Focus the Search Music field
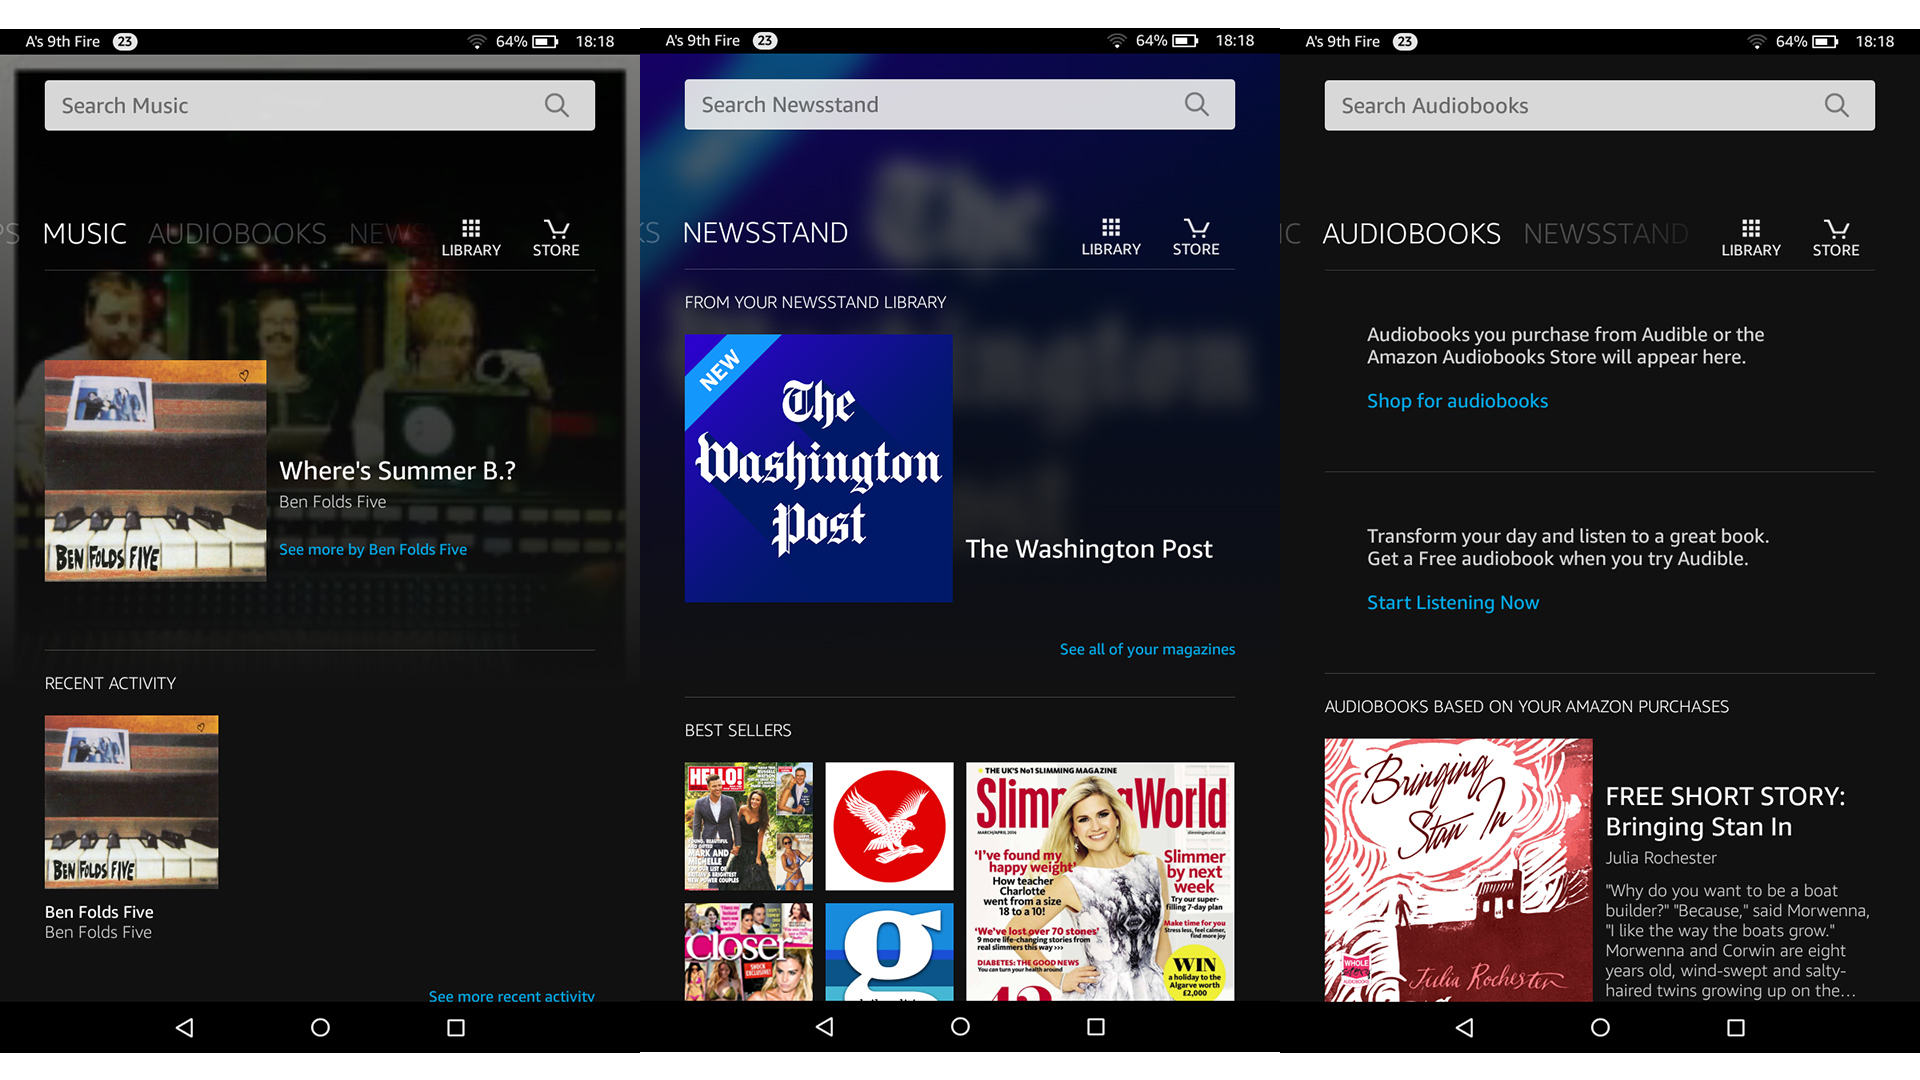Image resolution: width=1920 pixels, height=1080 pixels. pyautogui.click(x=320, y=105)
